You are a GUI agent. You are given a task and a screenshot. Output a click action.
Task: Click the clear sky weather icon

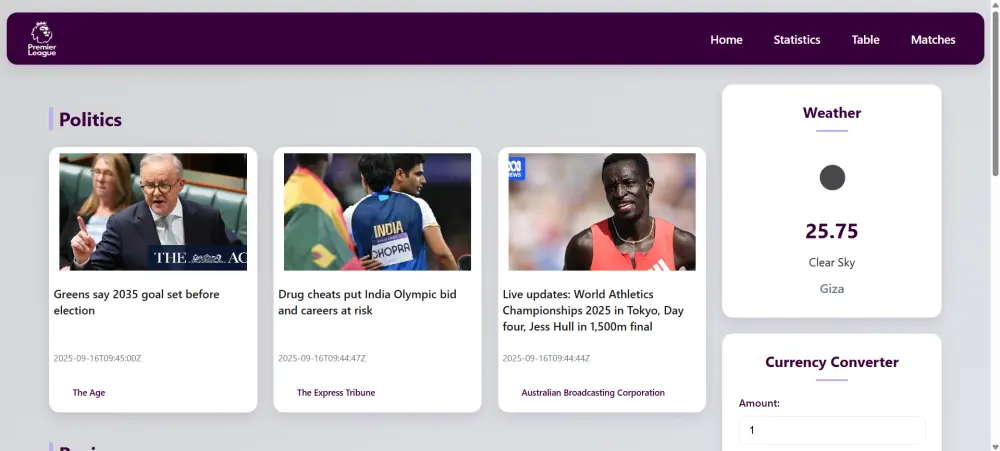[x=832, y=177]
